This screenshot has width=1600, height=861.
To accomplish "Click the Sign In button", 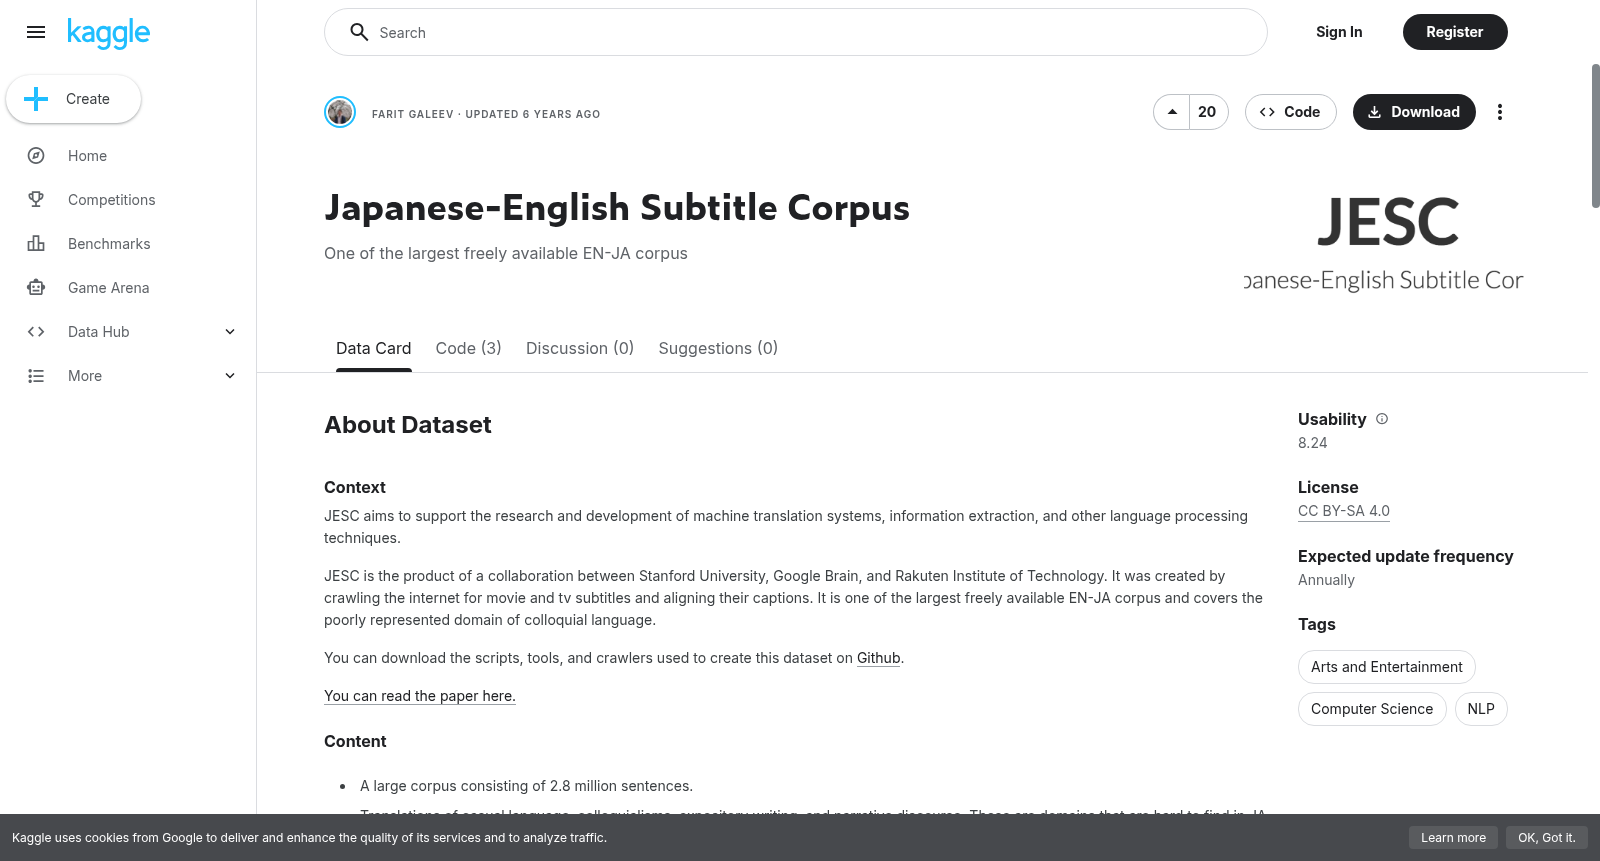I will 1339,32.
